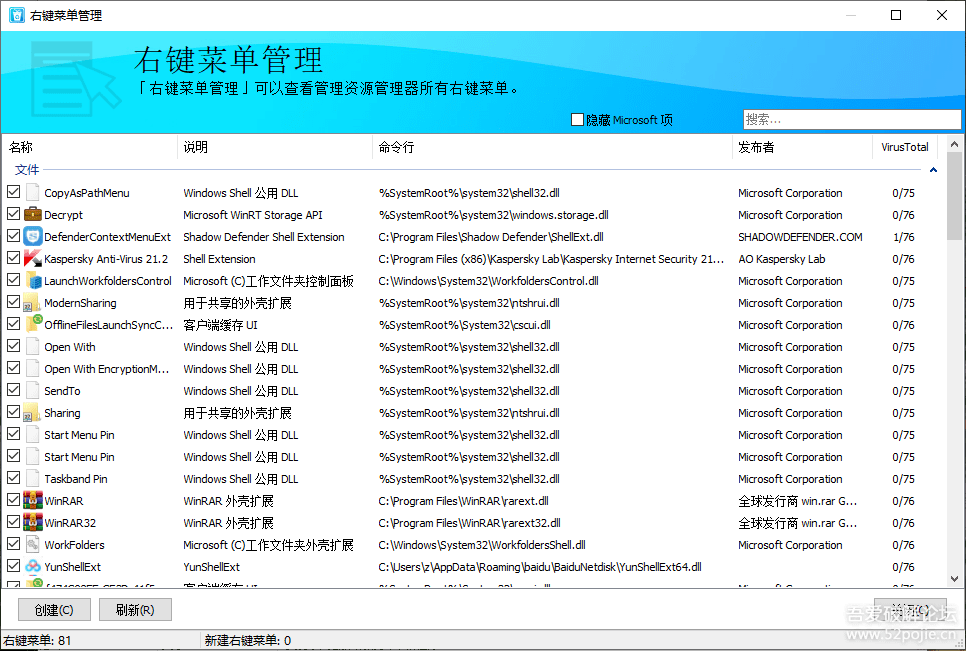Viewport: 966px width, 651px height.
Task: Click SHADOWDEFENDER.COM publisher text
Action: pos(800,237)
